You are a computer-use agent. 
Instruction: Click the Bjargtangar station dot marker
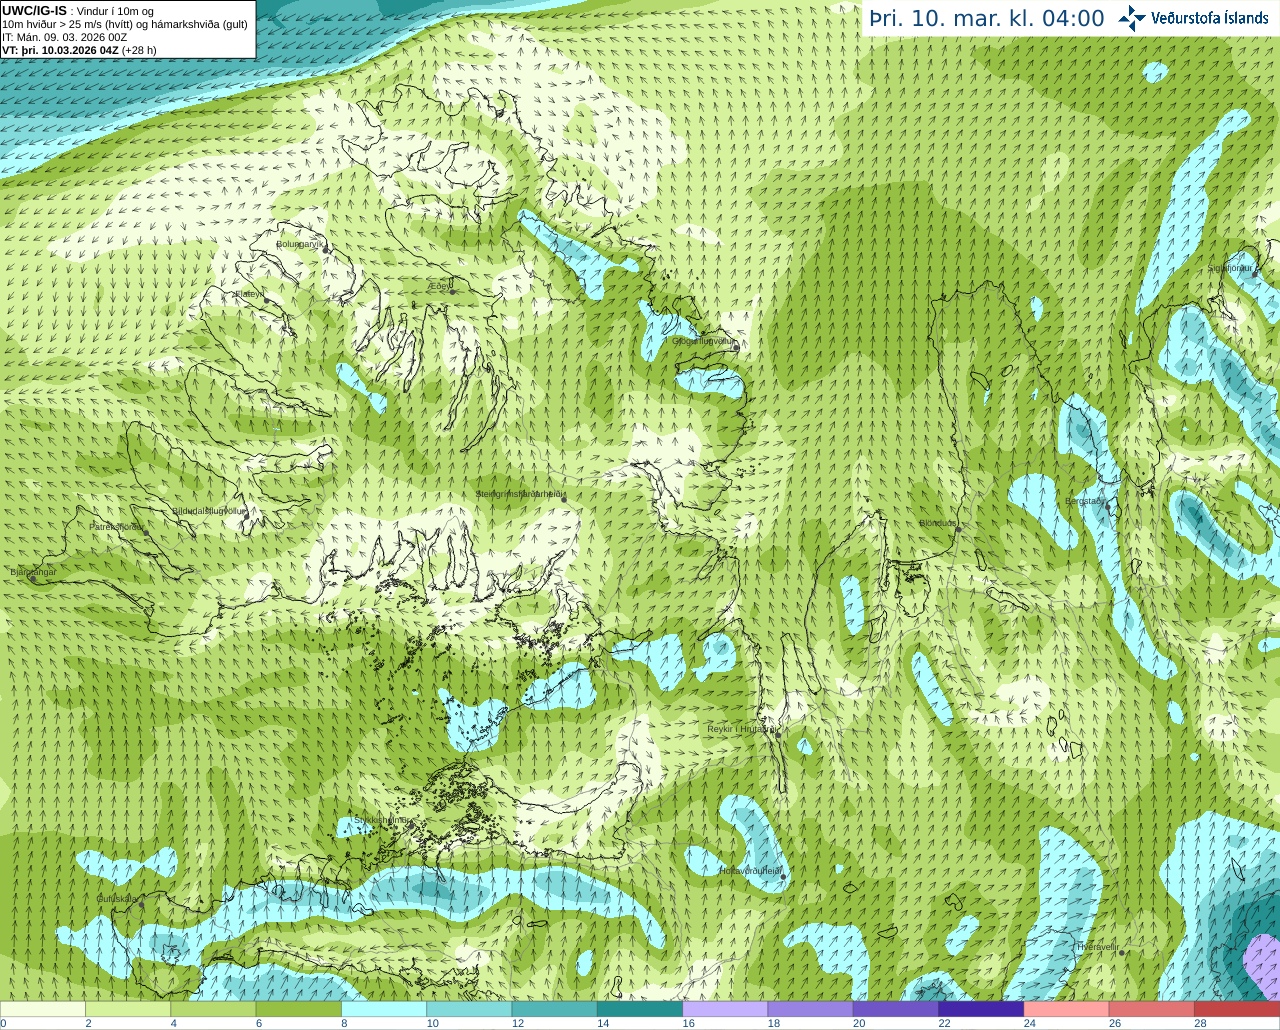(33, 578)
